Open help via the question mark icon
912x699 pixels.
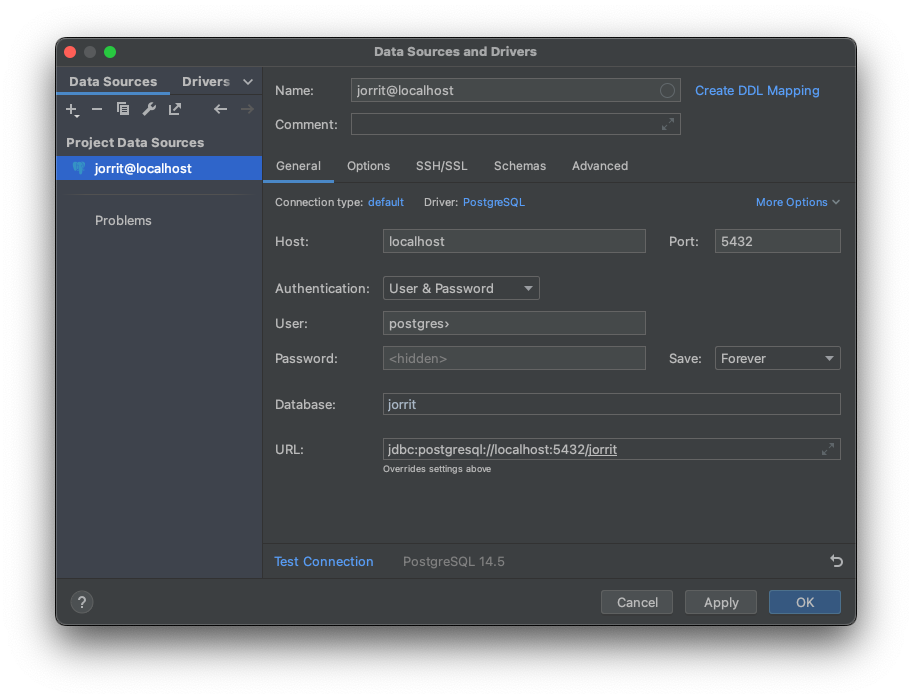coord(81,602)
